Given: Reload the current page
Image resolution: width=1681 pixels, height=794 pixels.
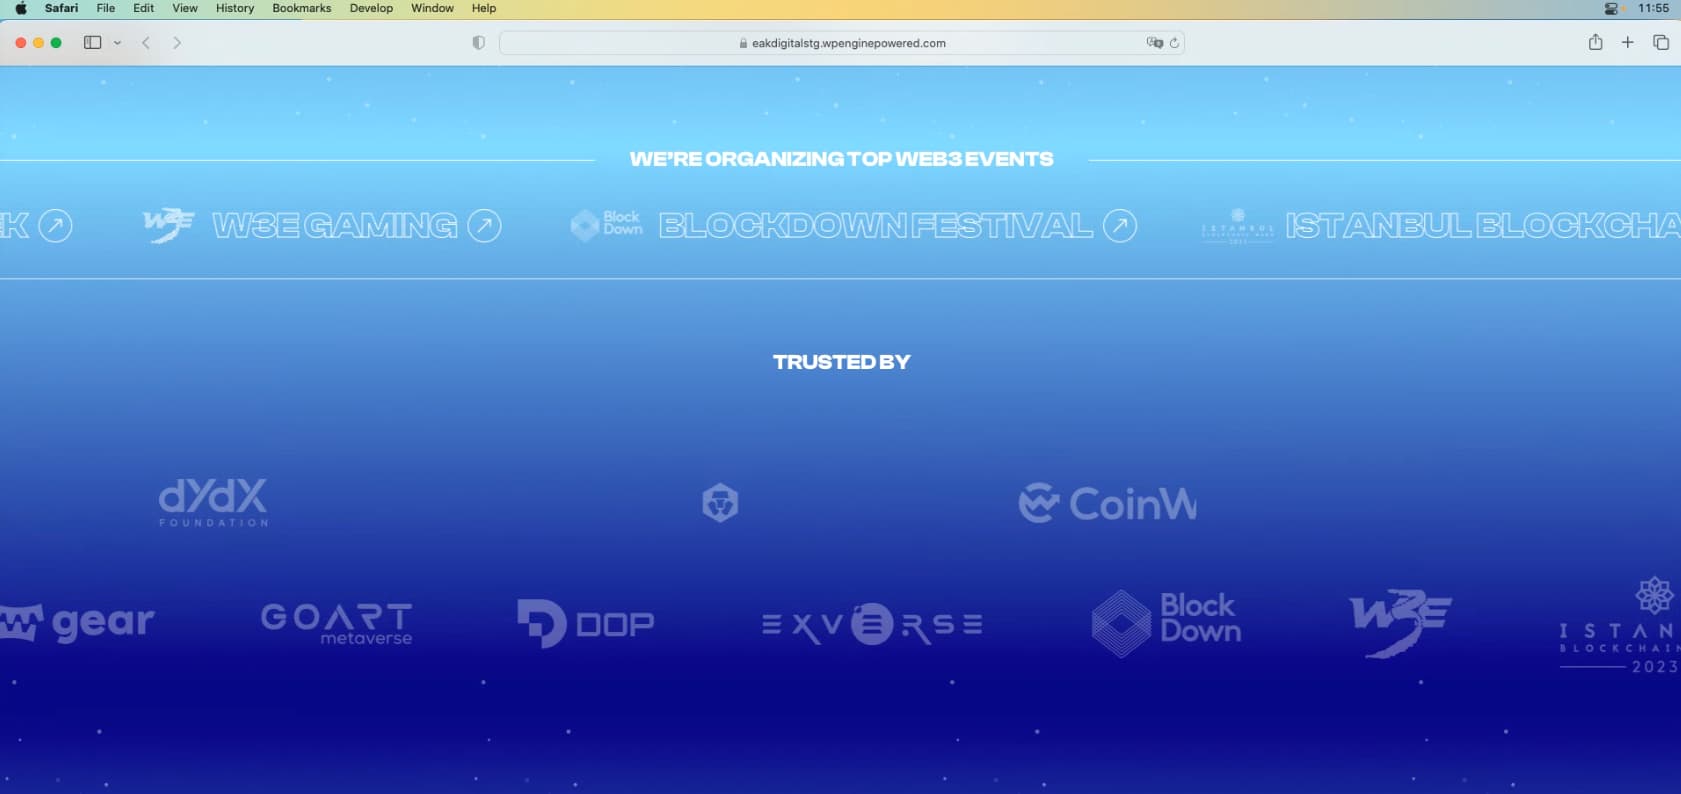Looking at the screenshot, I should [1174, 43].
